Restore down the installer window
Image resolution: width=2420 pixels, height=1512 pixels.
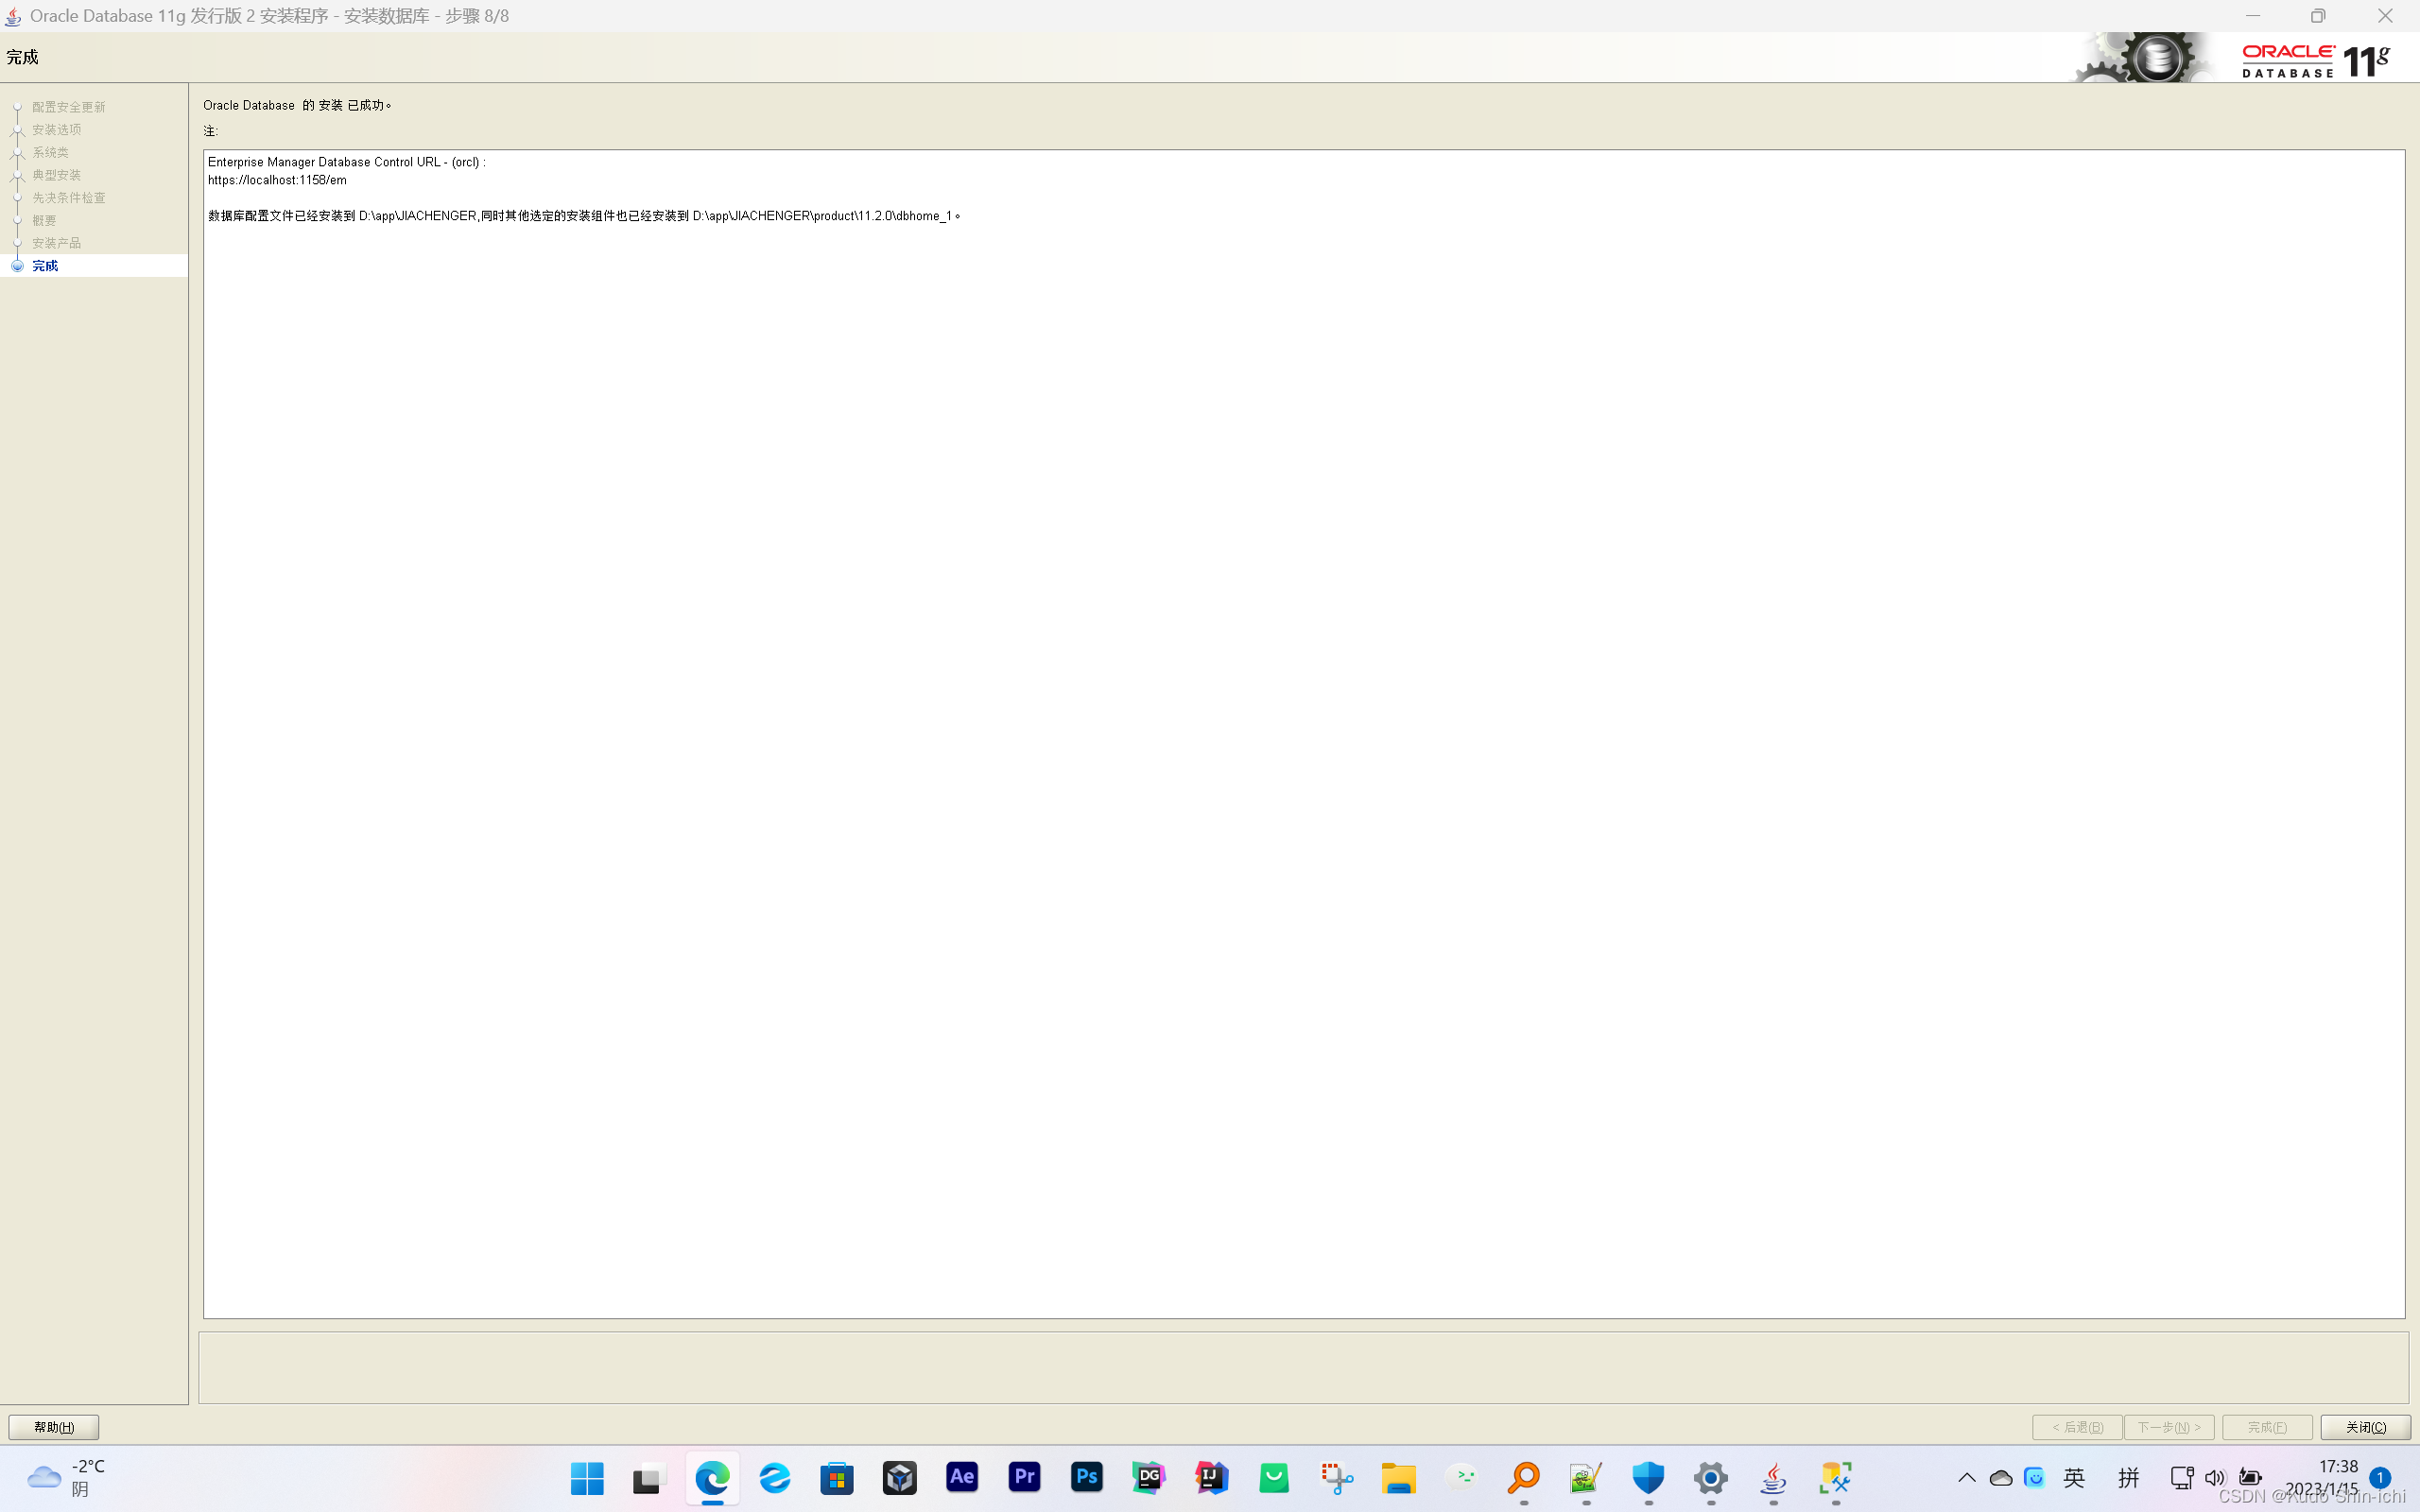coord(2318,16)
